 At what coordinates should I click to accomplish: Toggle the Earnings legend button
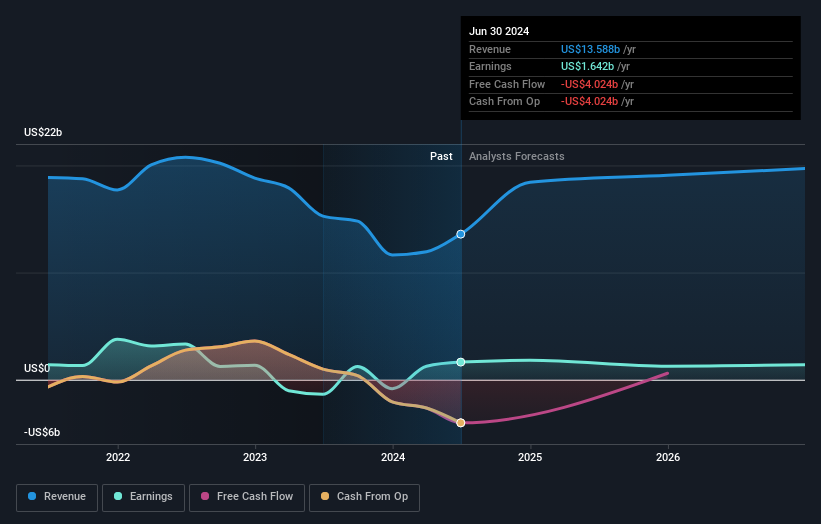143,497
